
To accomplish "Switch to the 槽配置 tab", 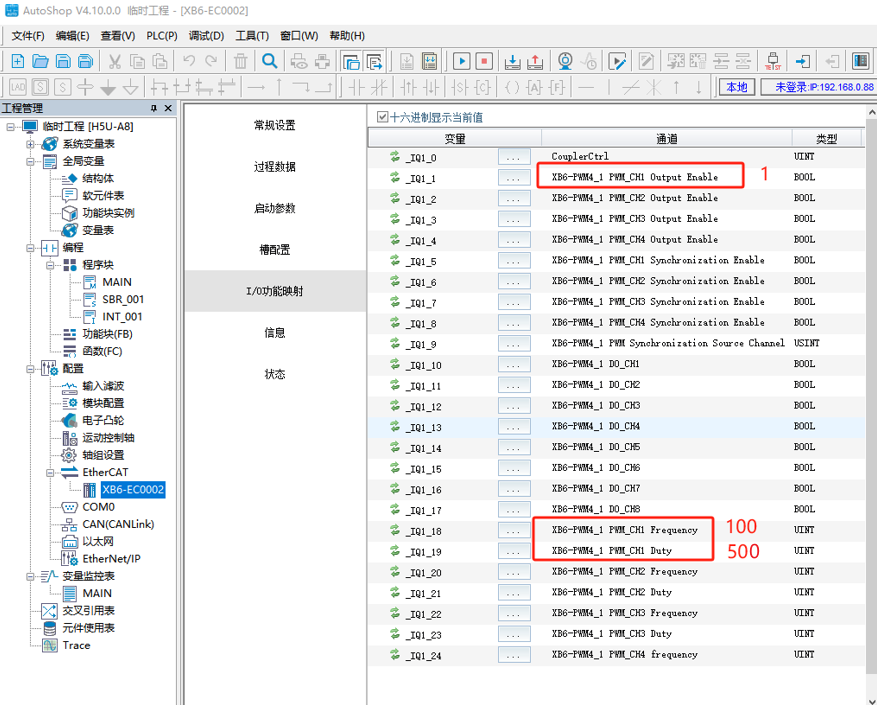I will click(275, 249).
